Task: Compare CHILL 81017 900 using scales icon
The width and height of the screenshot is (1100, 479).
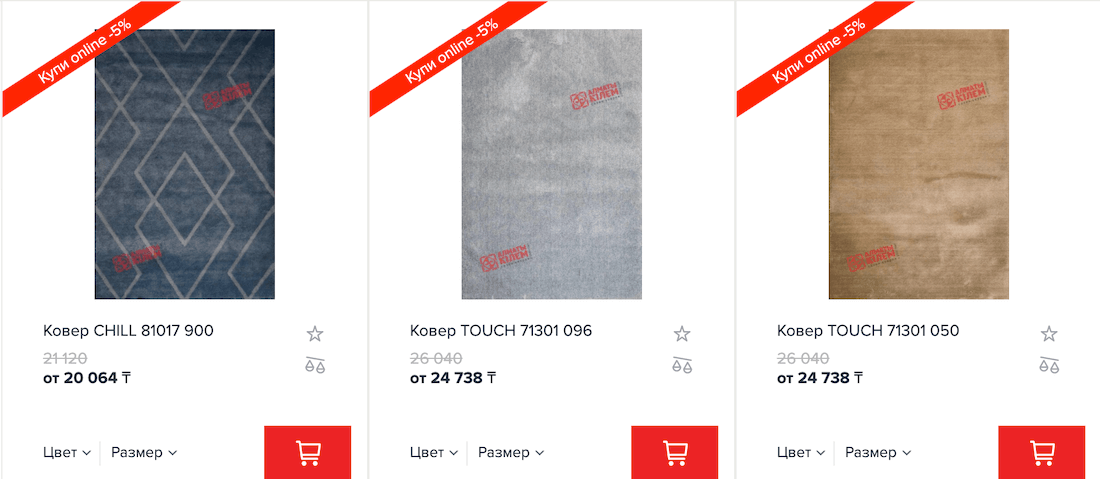Action: [315, 365]
